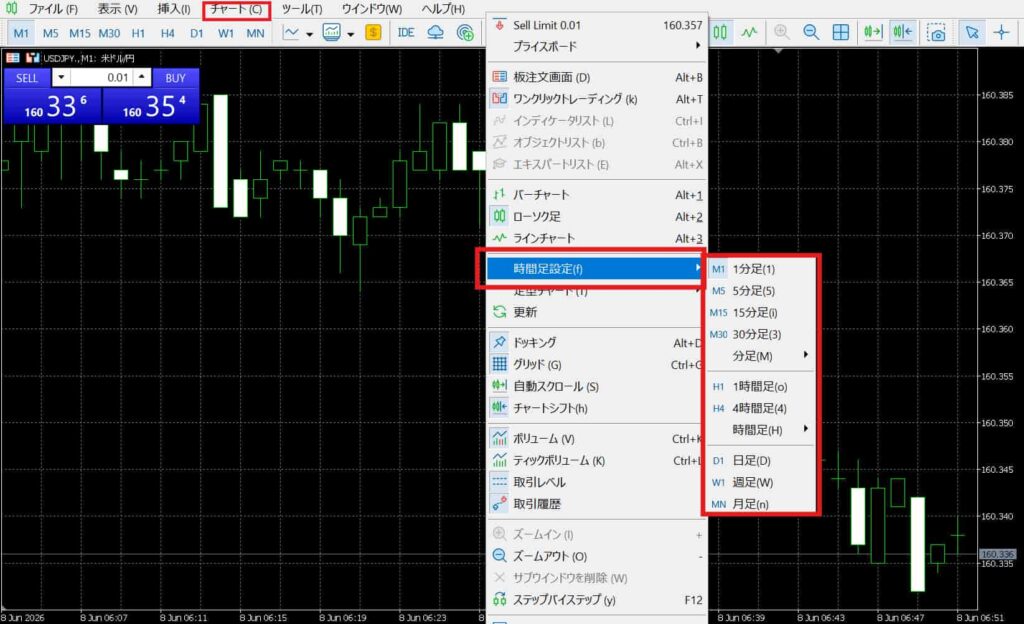Image resolution: width=1024 pixels, height=624 pixels.
Task: Toggle the grid icon in the toolbar
Action: (840, 32)
